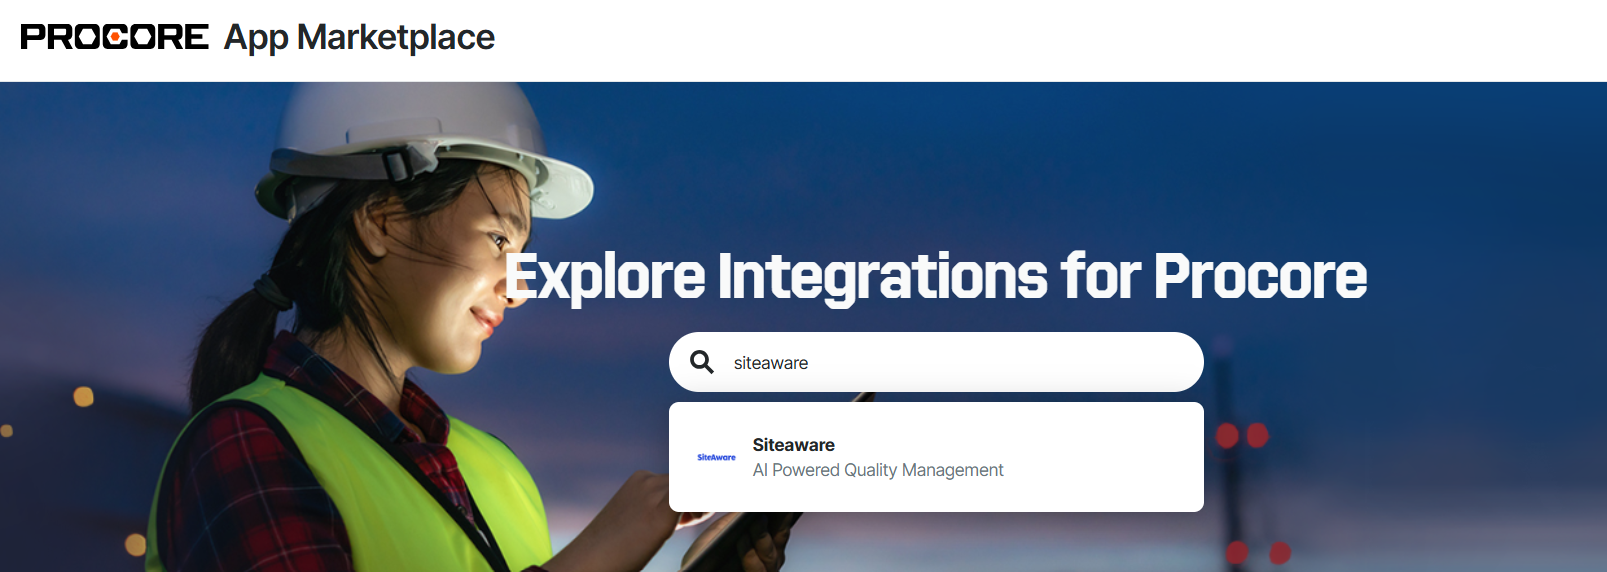The height and width of the screenshot is (572, 1607).
Task: Focus the search field containing siteaware
Action: pos(936,362)
